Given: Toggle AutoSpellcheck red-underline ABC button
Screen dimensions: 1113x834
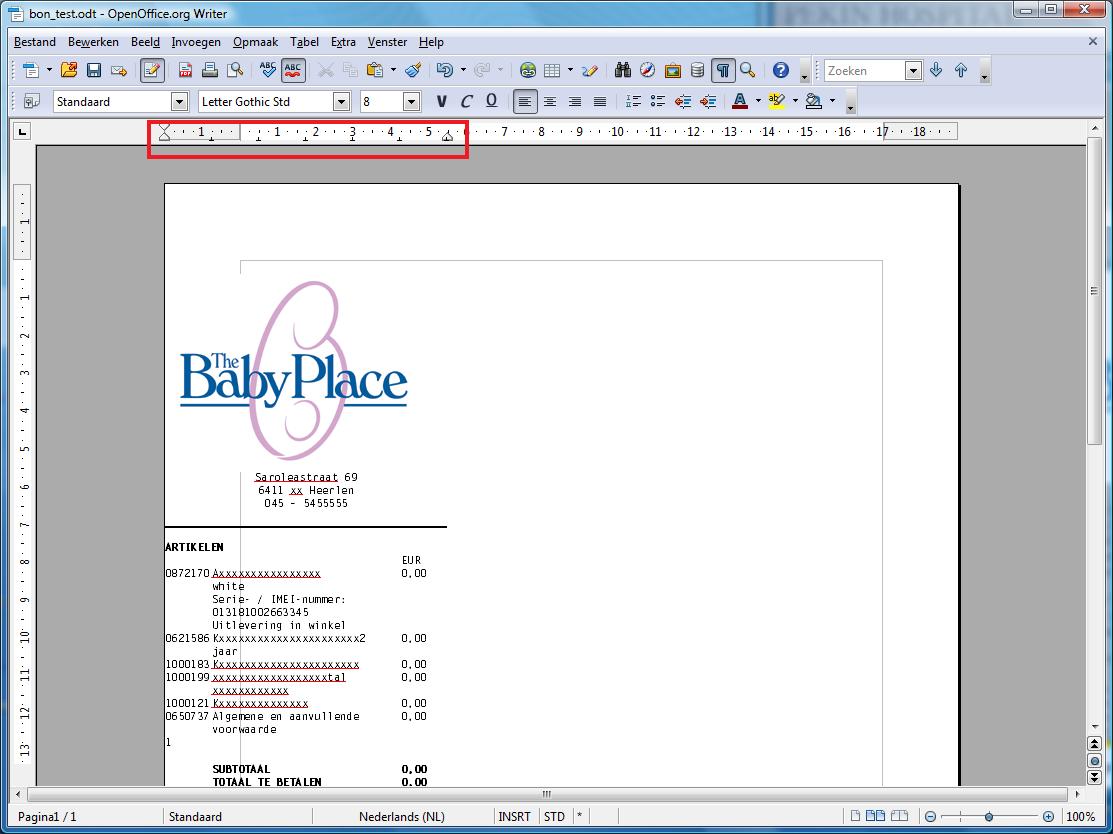Looking at the screenshot, I should pos(293,70).
